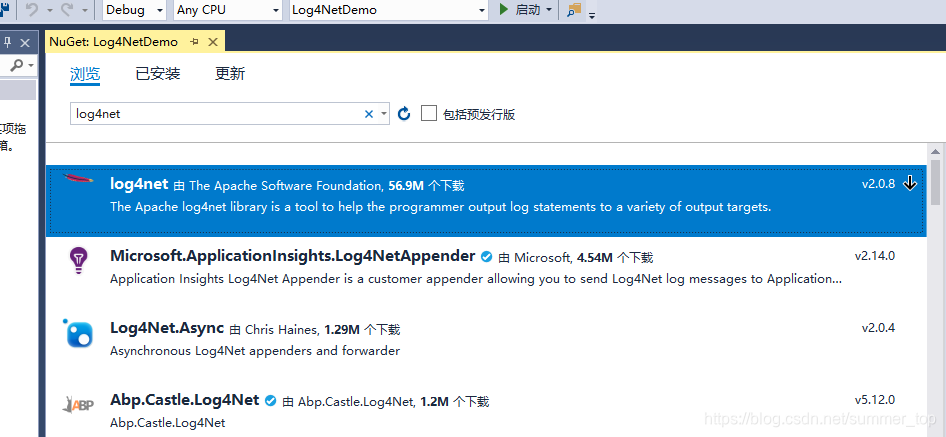Image resolution: width=946 pixels, height=437 pixels.
Task: Install log4net via download arrow icon
Action: (x=910, y=184)
